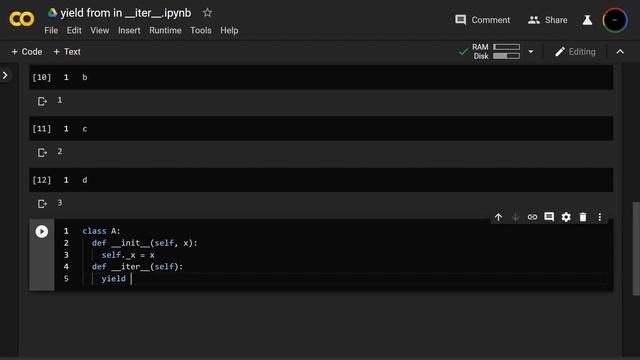Click output value 3 of cell 12
Image resolution: width=640 pixels, height=360 pixels.
(x=60, y=203)
